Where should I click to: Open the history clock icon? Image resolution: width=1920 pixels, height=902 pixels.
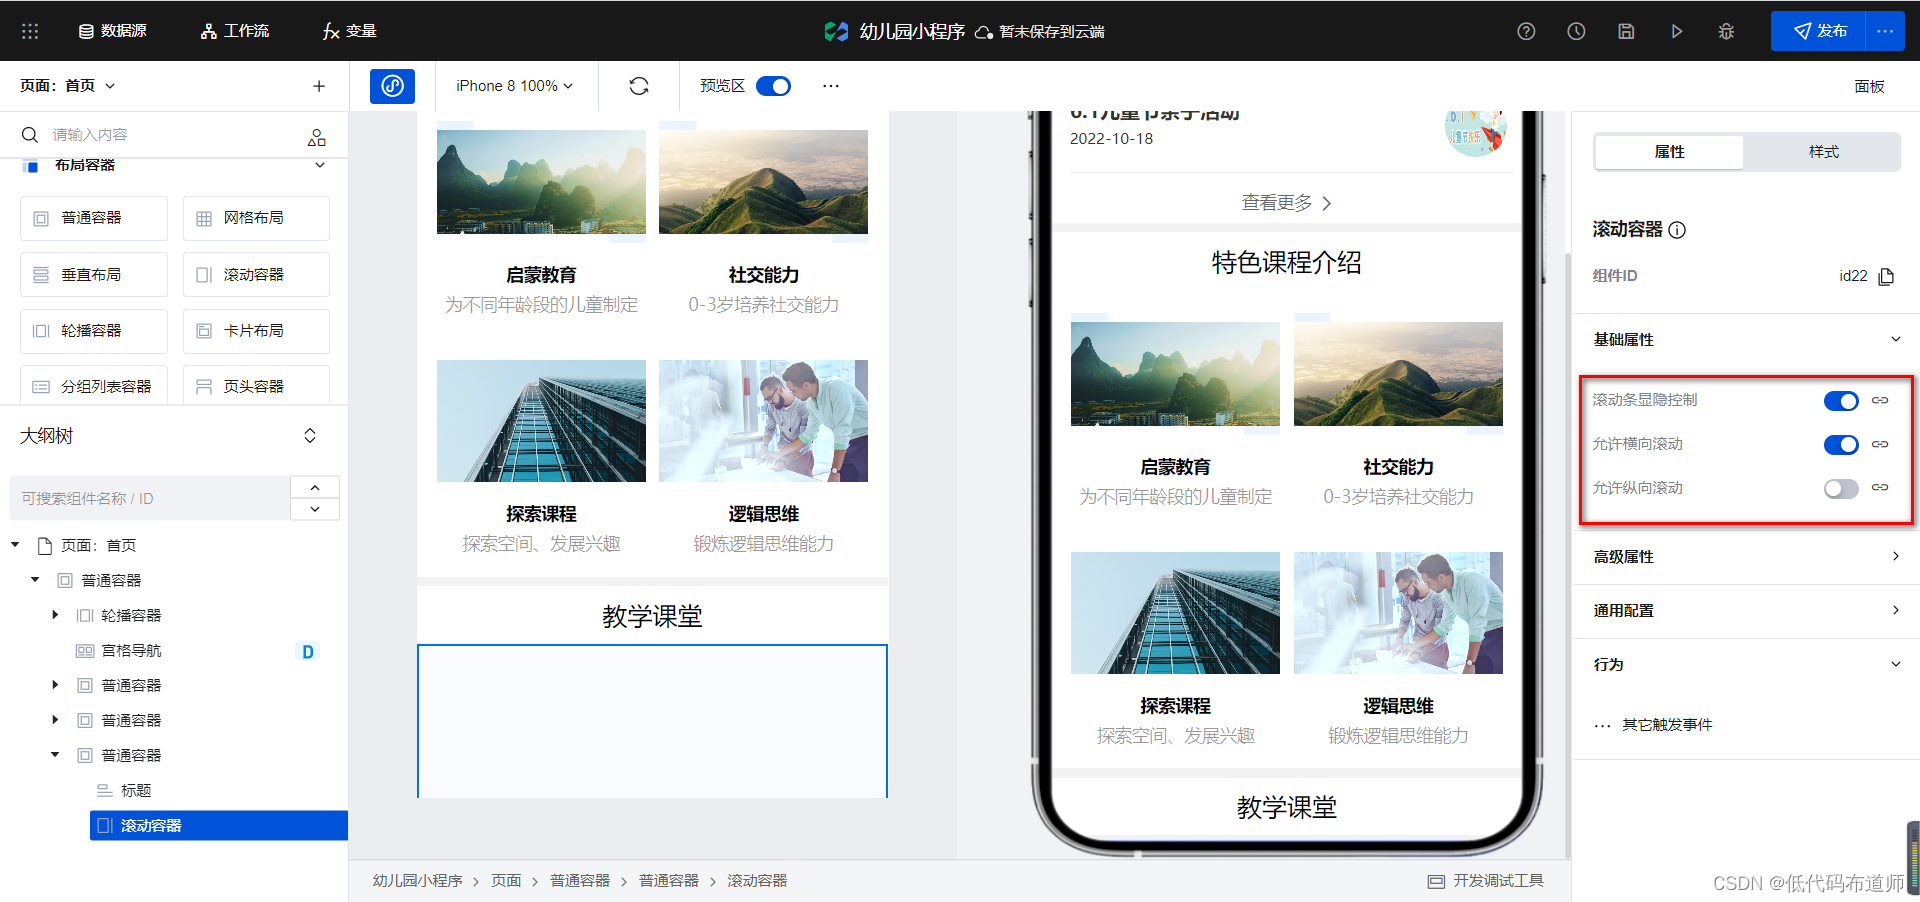pos(1576,31)
